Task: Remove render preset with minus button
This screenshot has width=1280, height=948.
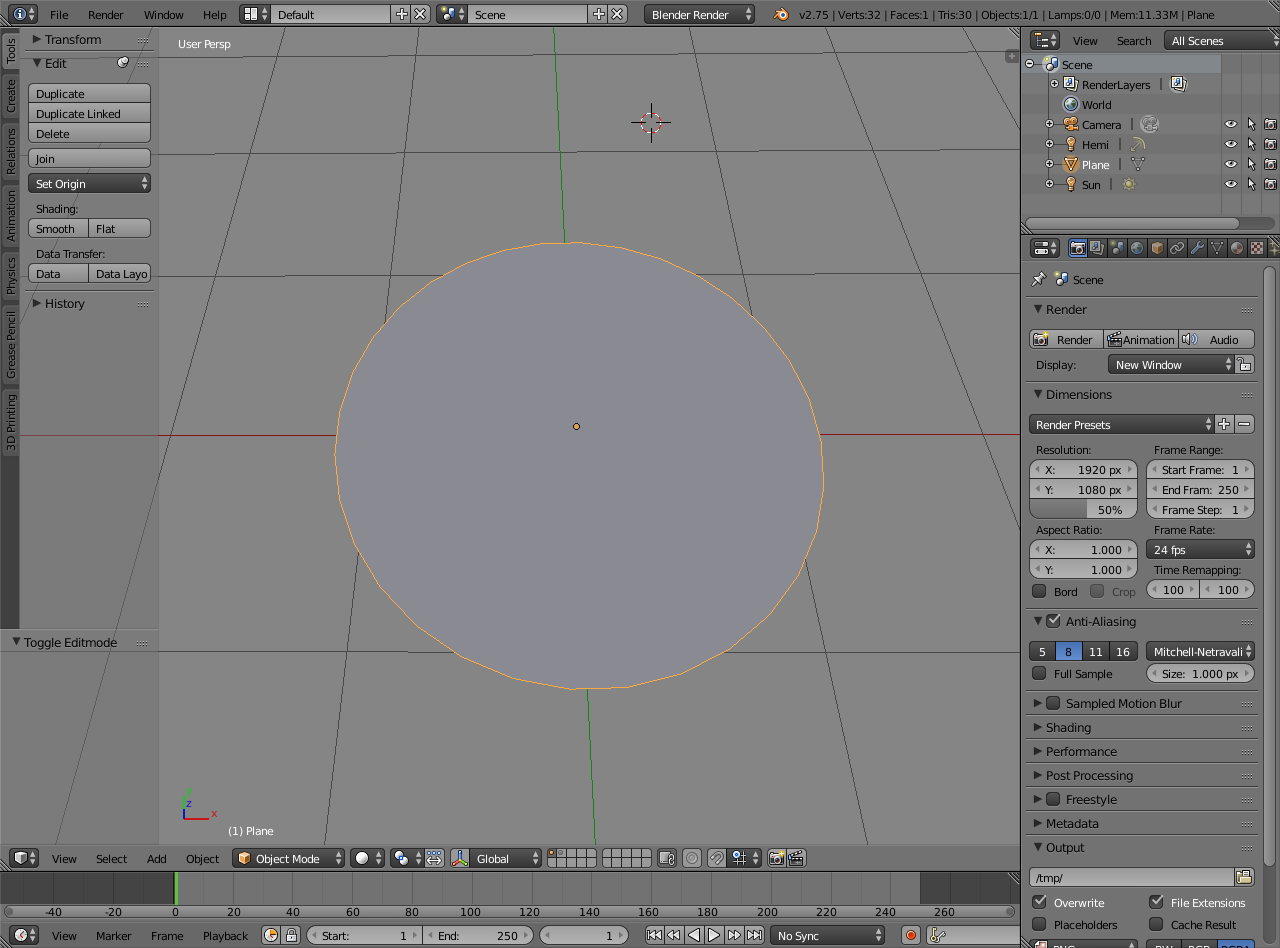Action: [1244, 424]
